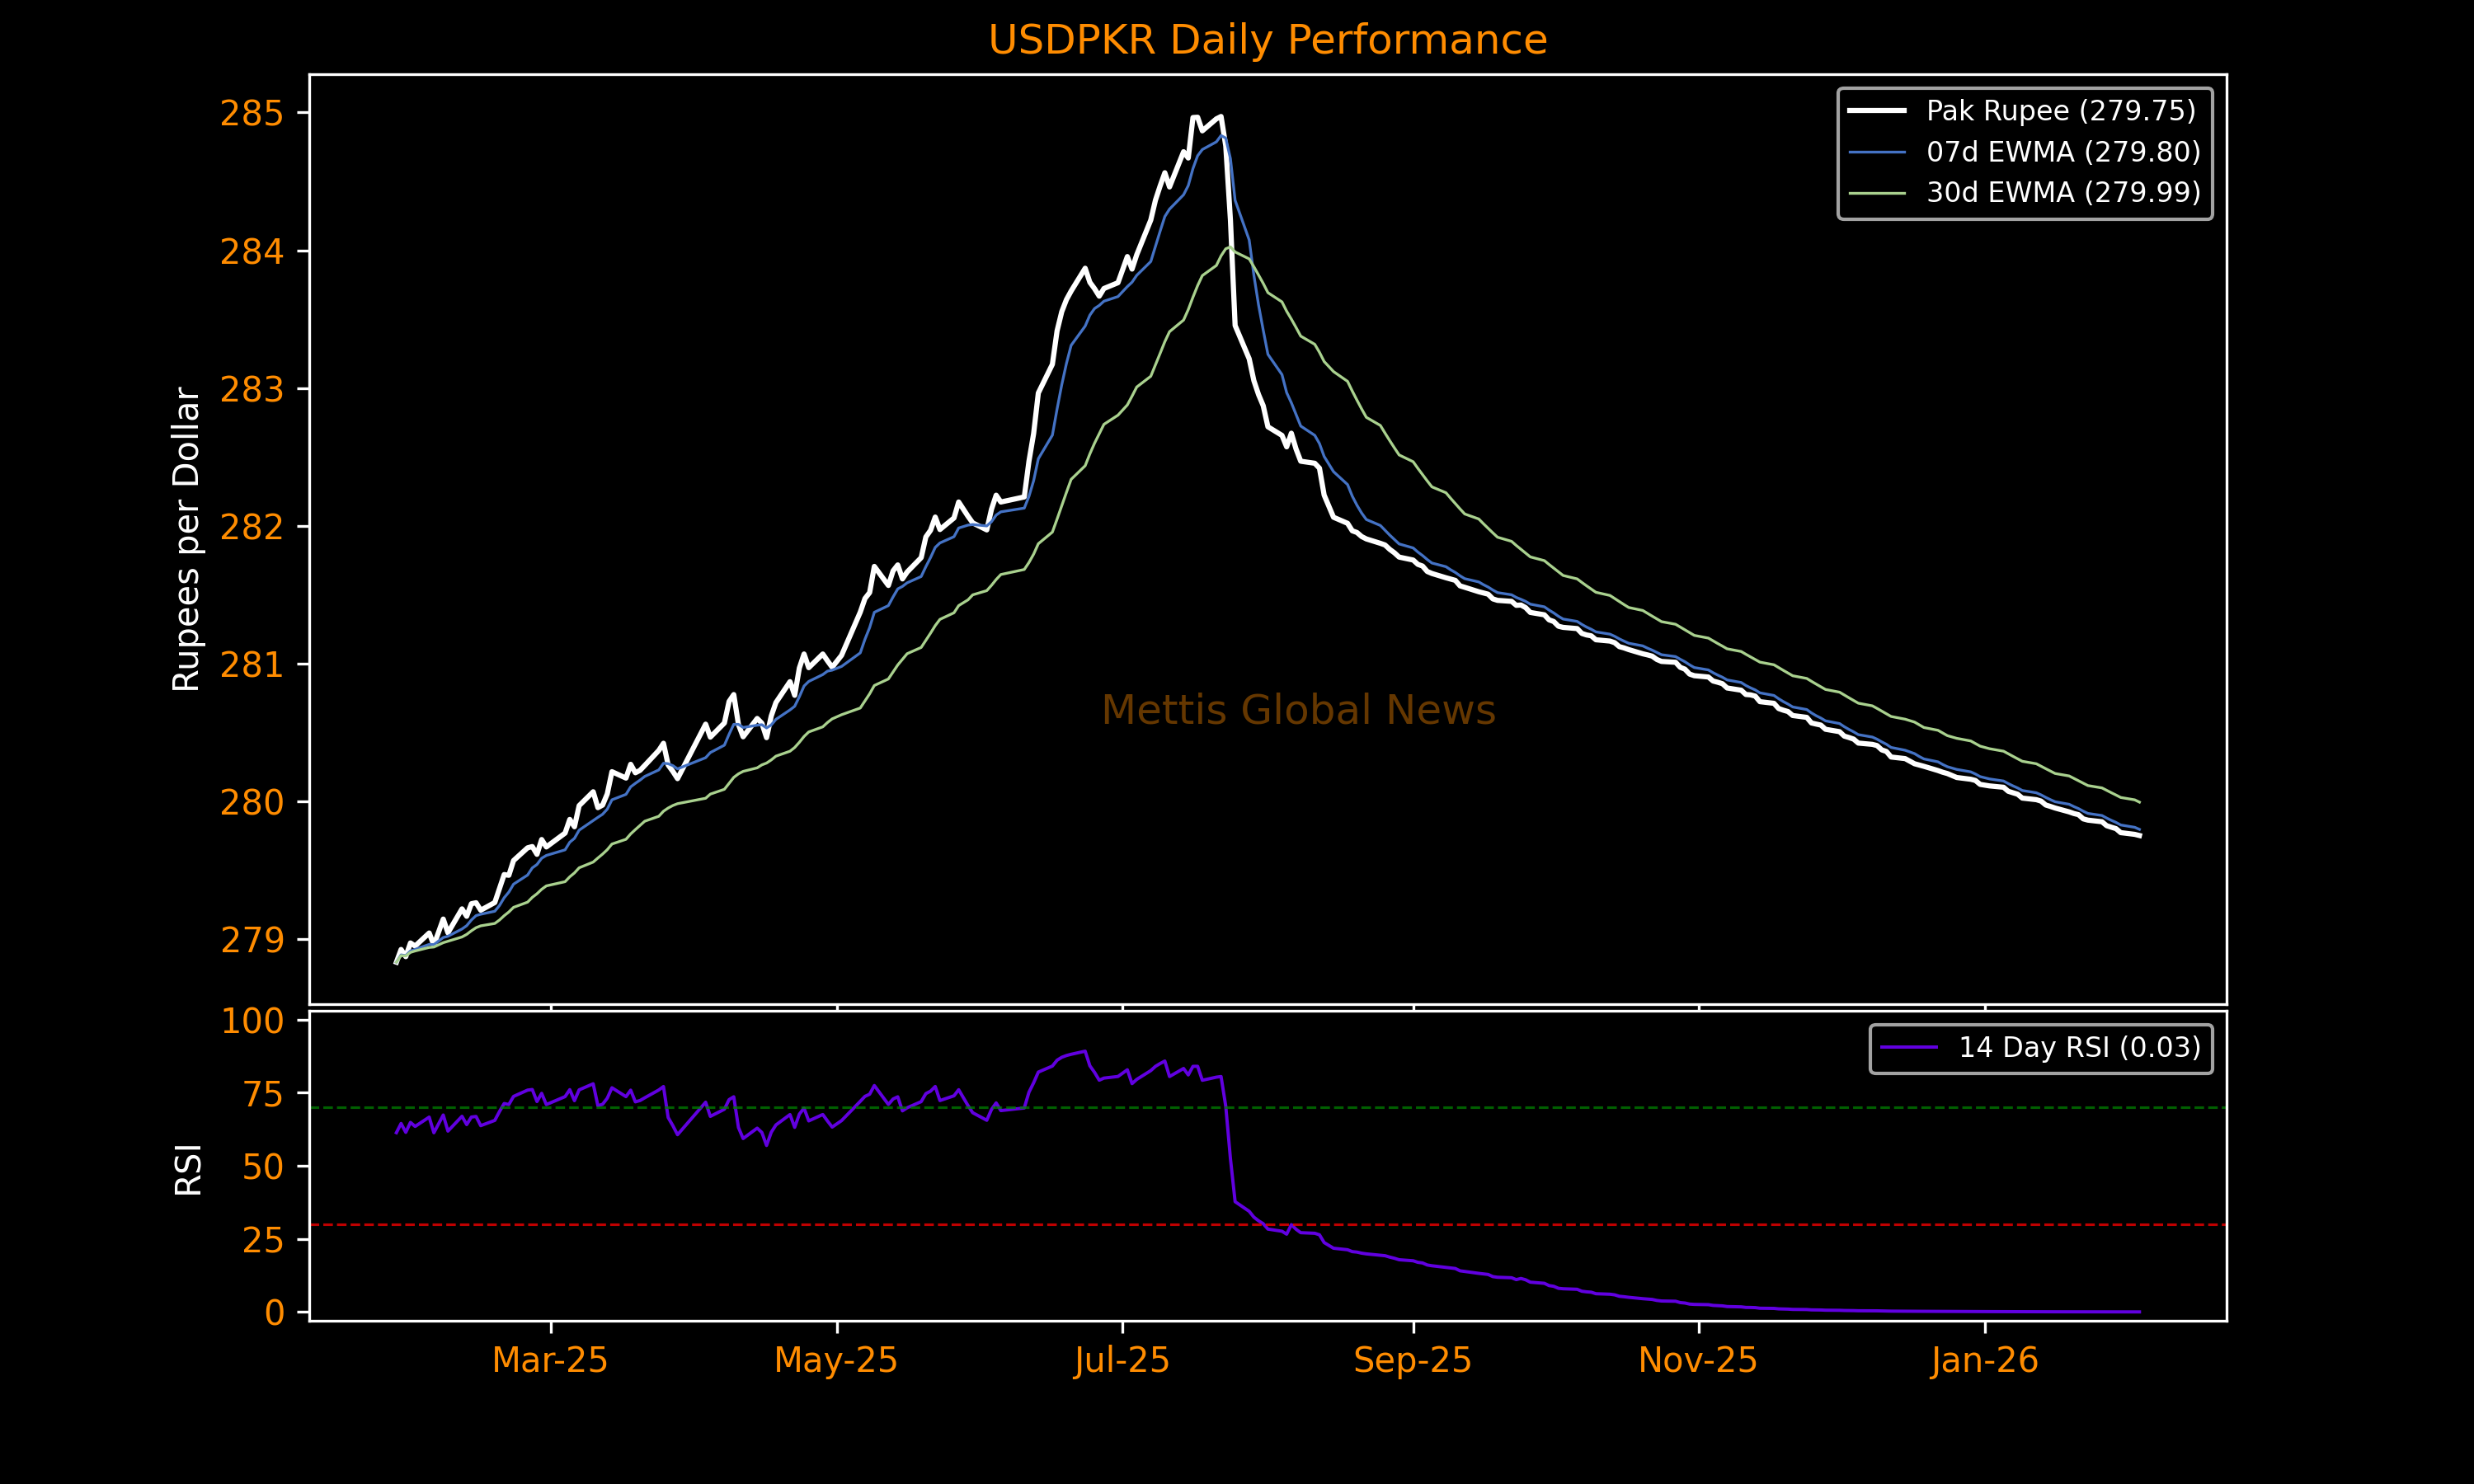
Task: Click the green 30d EWMA legend swatch
Action: [x=1876, y=192]
